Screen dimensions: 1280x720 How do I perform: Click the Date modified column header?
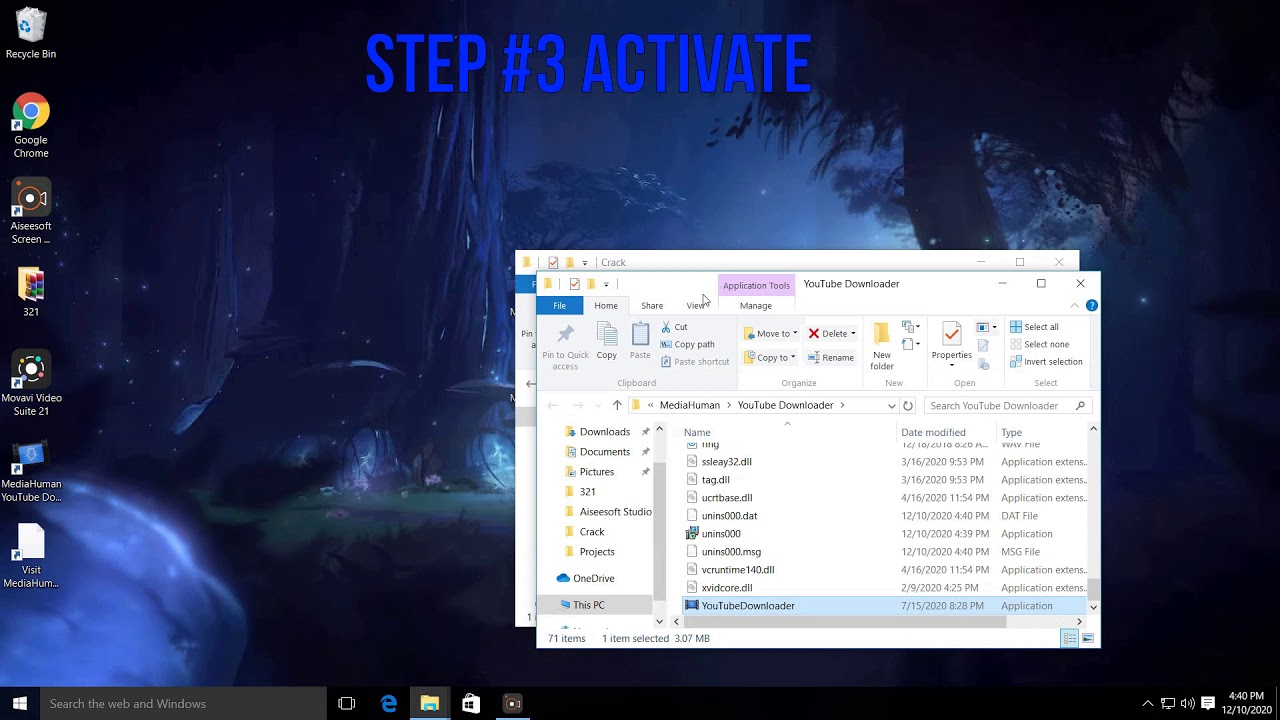pyautogui.click(x=933, y=433)
